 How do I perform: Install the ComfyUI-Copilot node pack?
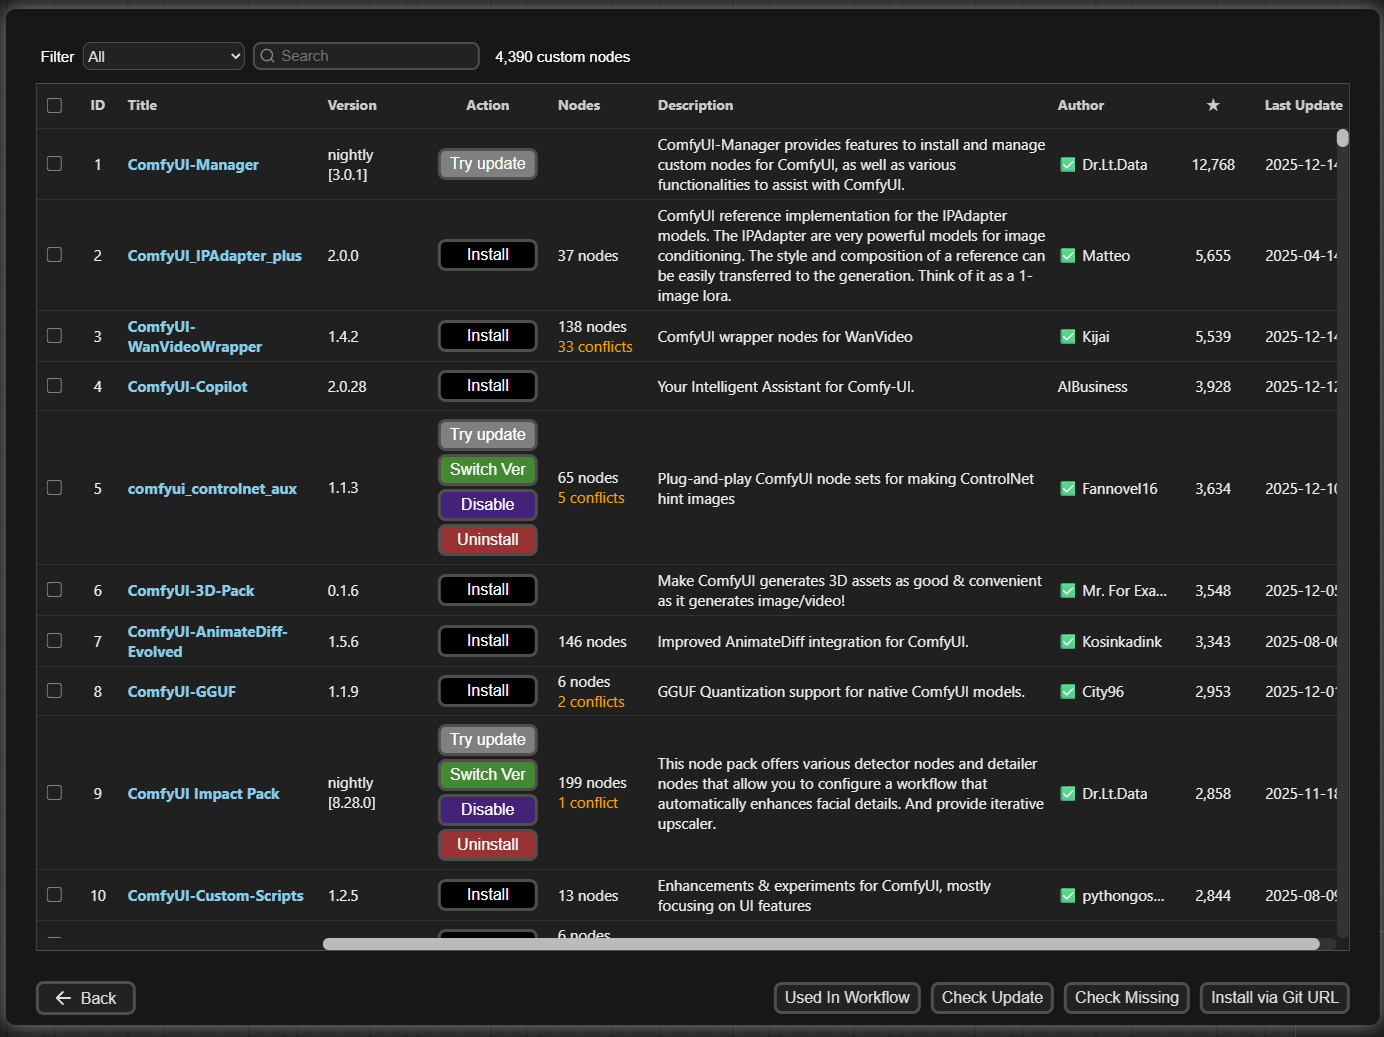(x=487, y=386)
